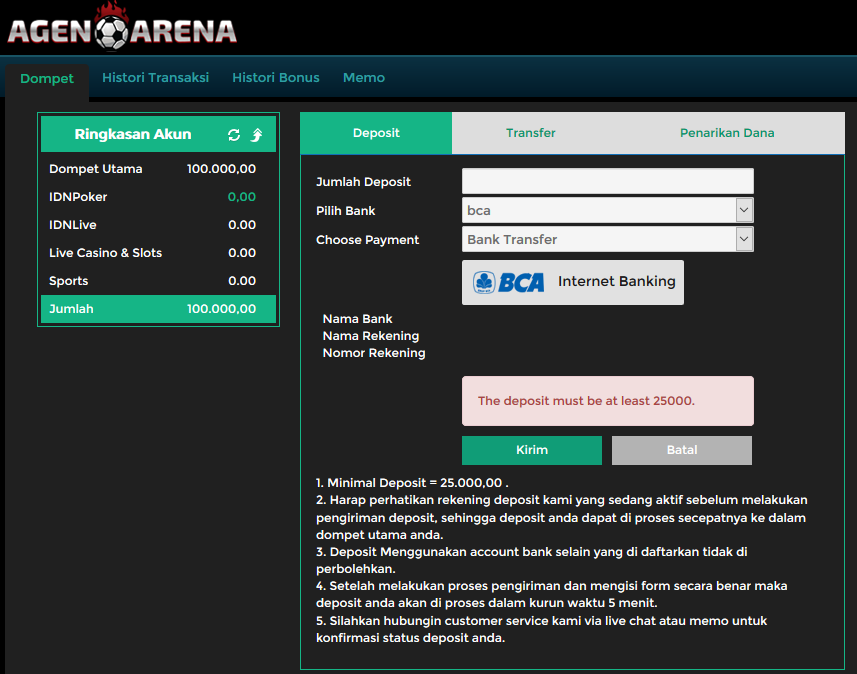The image size is (857, 674).
Task: Switch to the Transfer tab
Action: click(x=531, y=133)
